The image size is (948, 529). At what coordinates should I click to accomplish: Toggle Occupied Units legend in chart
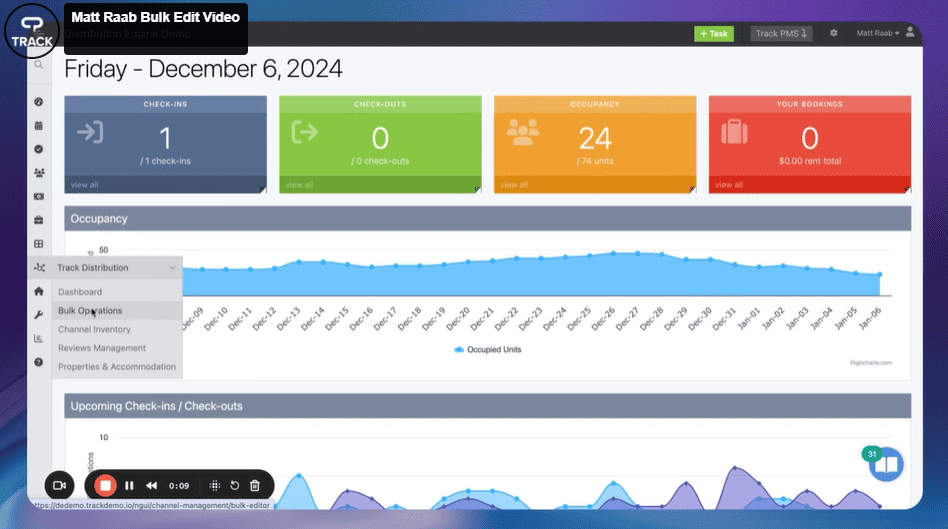488,350
